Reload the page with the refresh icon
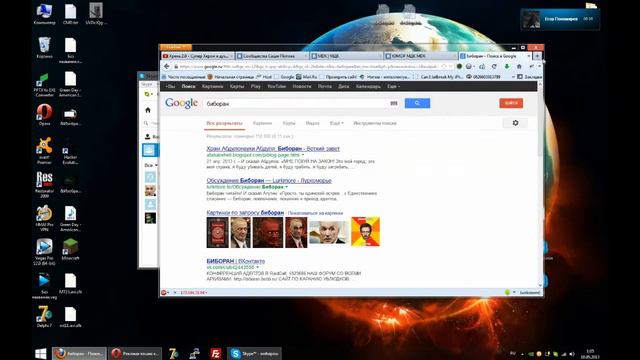The width and height of the screenshot is (640, 360). pos(494,66)
